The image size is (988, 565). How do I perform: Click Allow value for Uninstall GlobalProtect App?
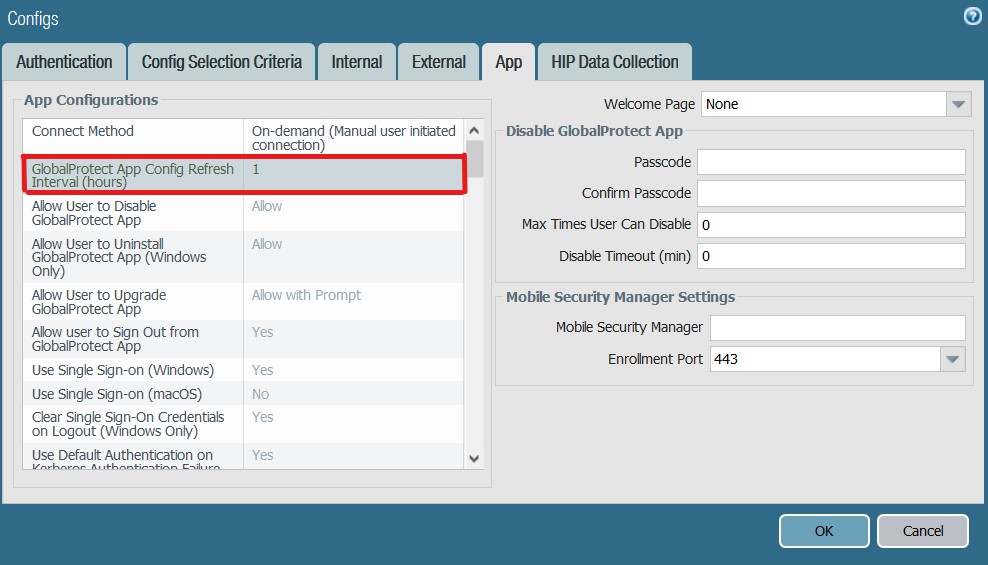tap(267, 244)
